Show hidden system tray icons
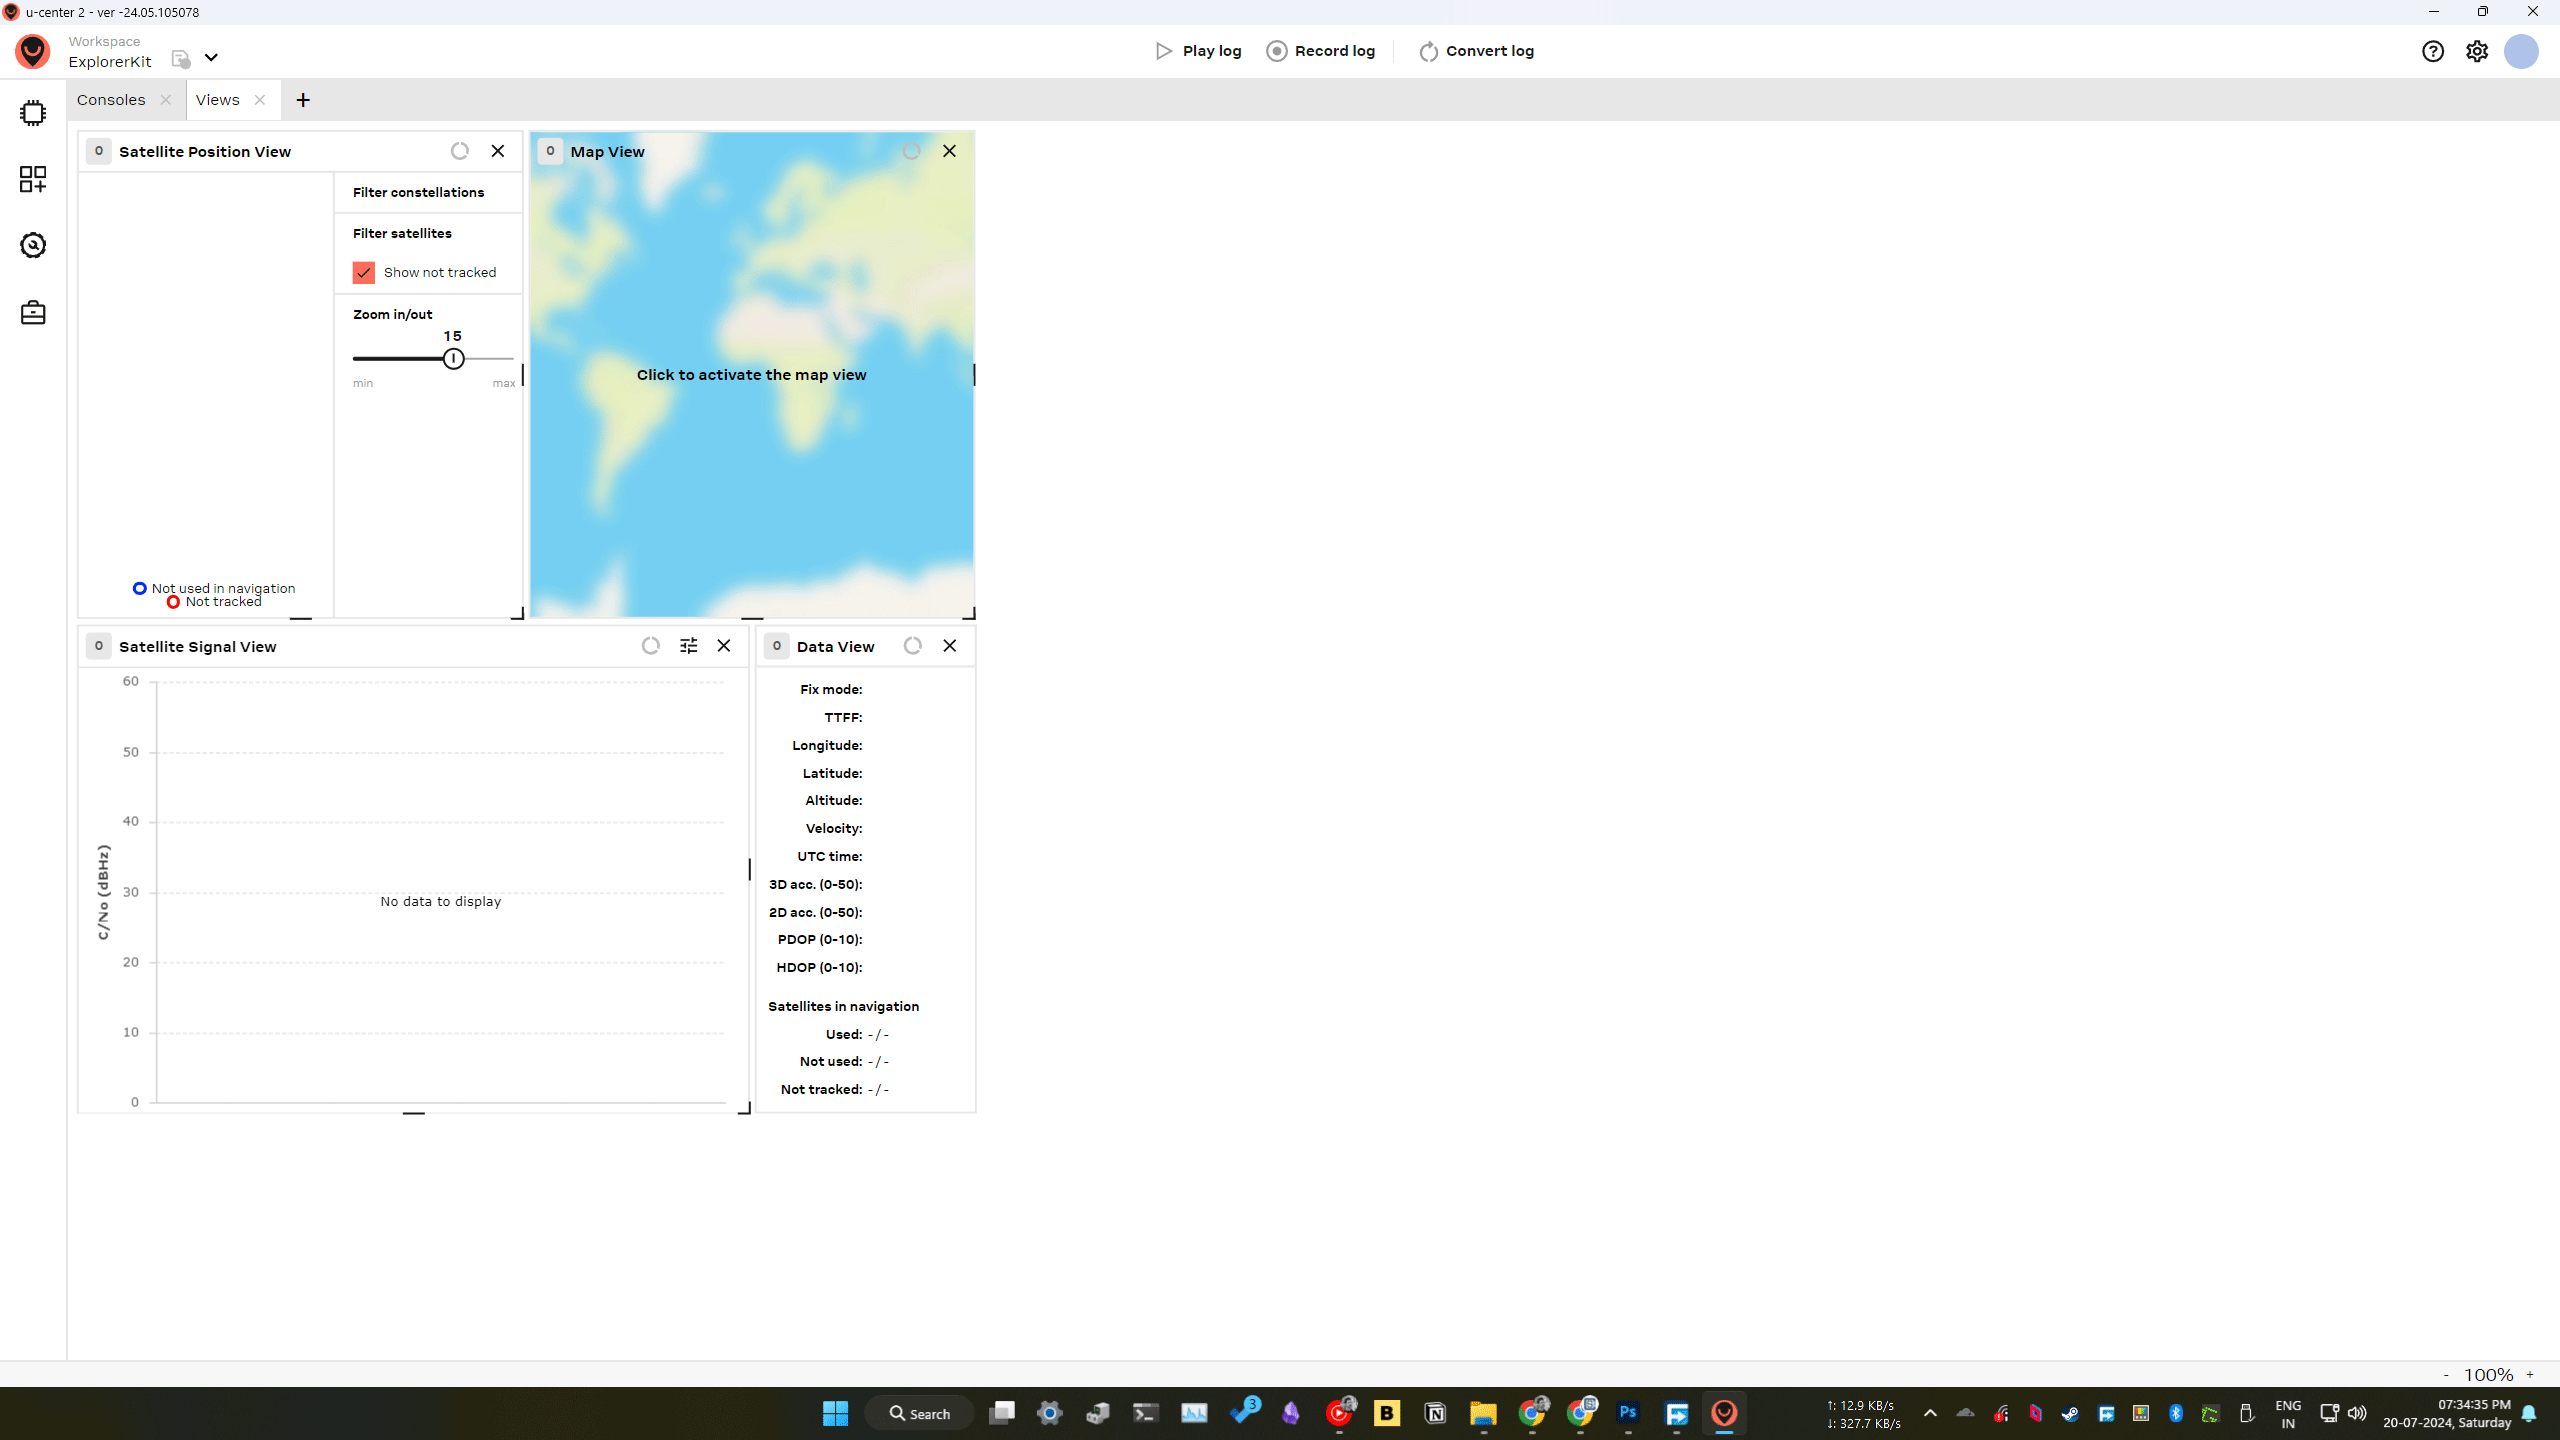 1930,1413
